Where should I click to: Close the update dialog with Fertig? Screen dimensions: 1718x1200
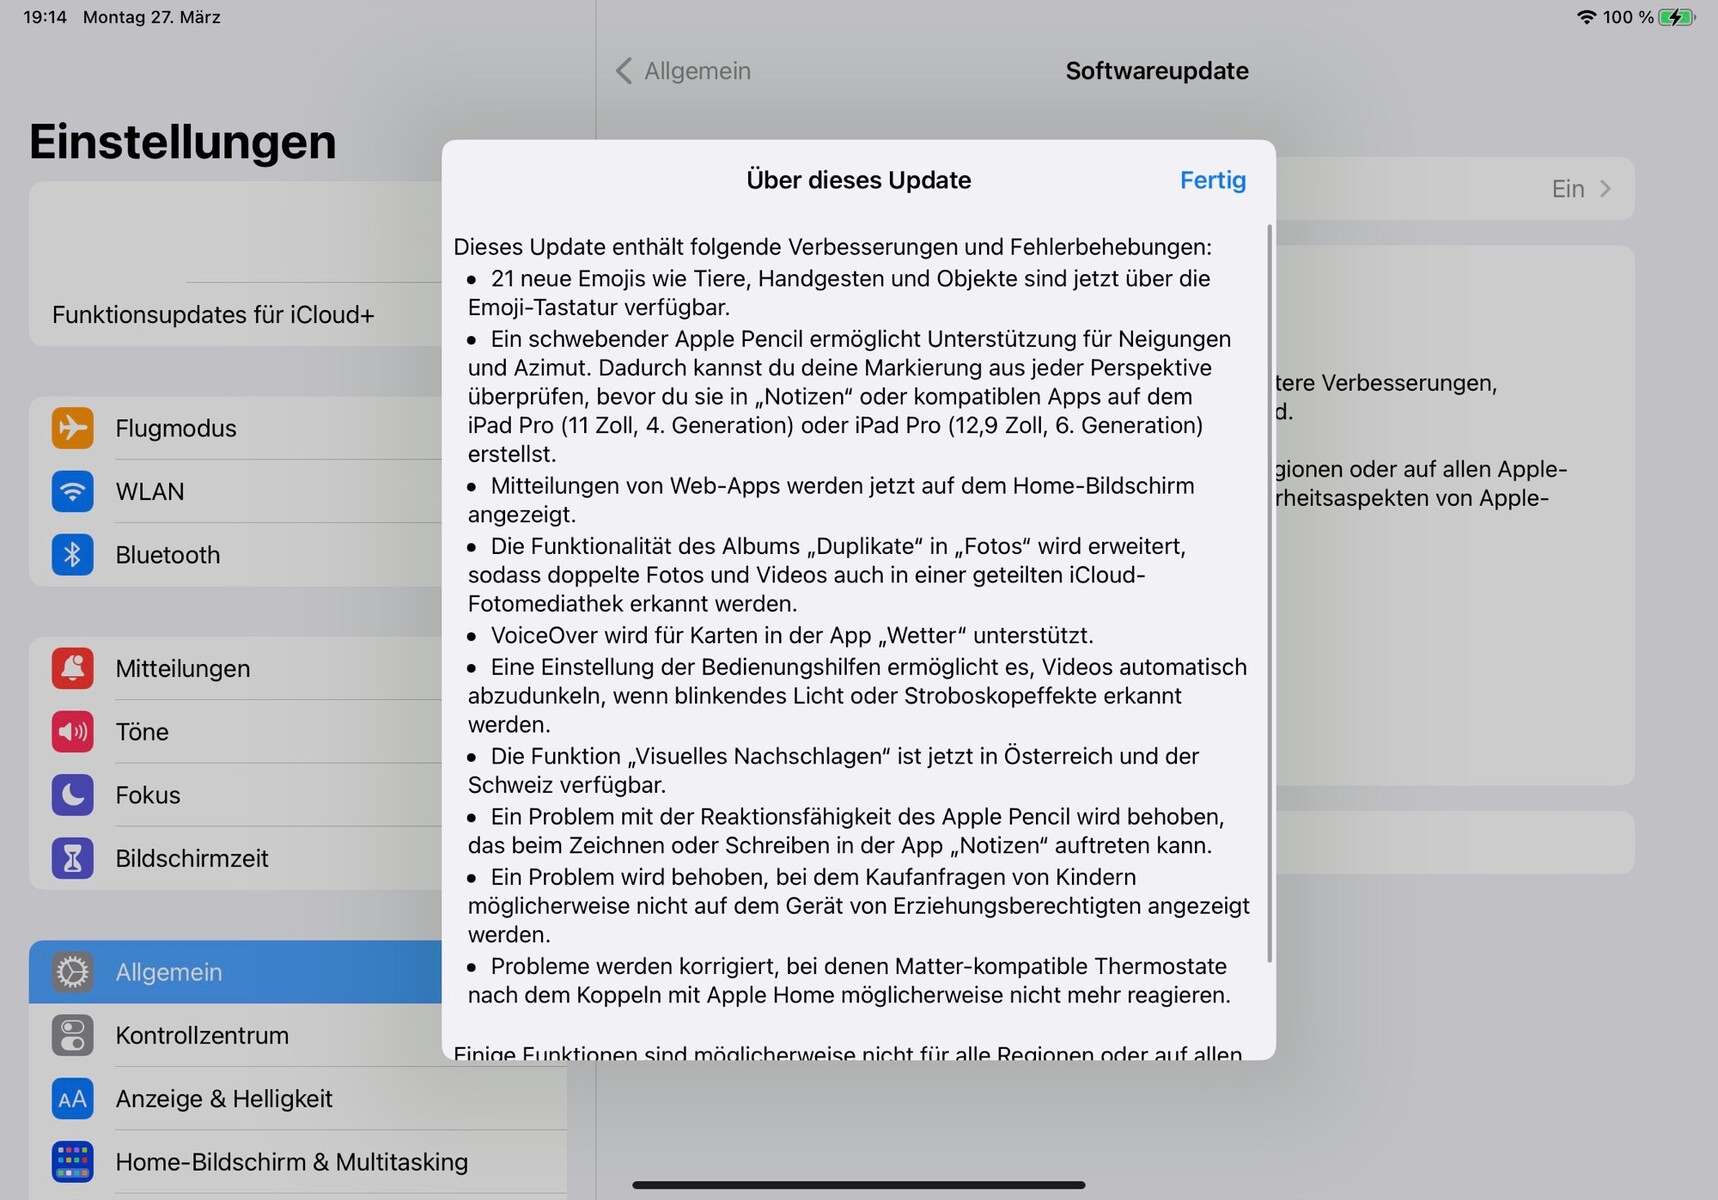coord(1213,180)
